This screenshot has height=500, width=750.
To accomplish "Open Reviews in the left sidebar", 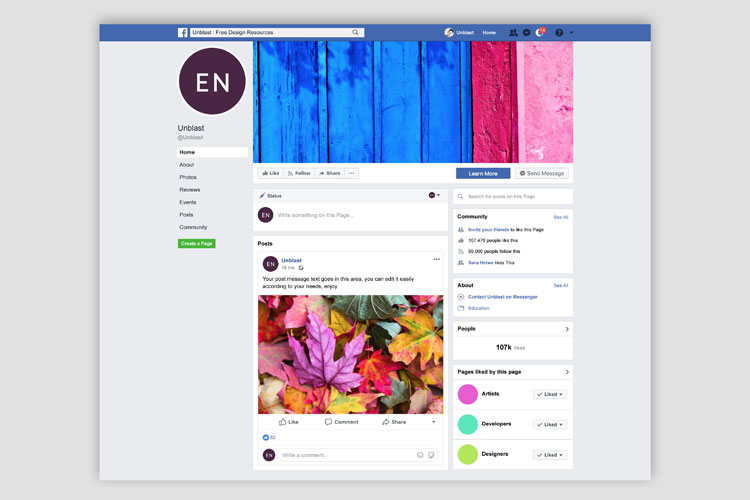I will click(189, 189).
